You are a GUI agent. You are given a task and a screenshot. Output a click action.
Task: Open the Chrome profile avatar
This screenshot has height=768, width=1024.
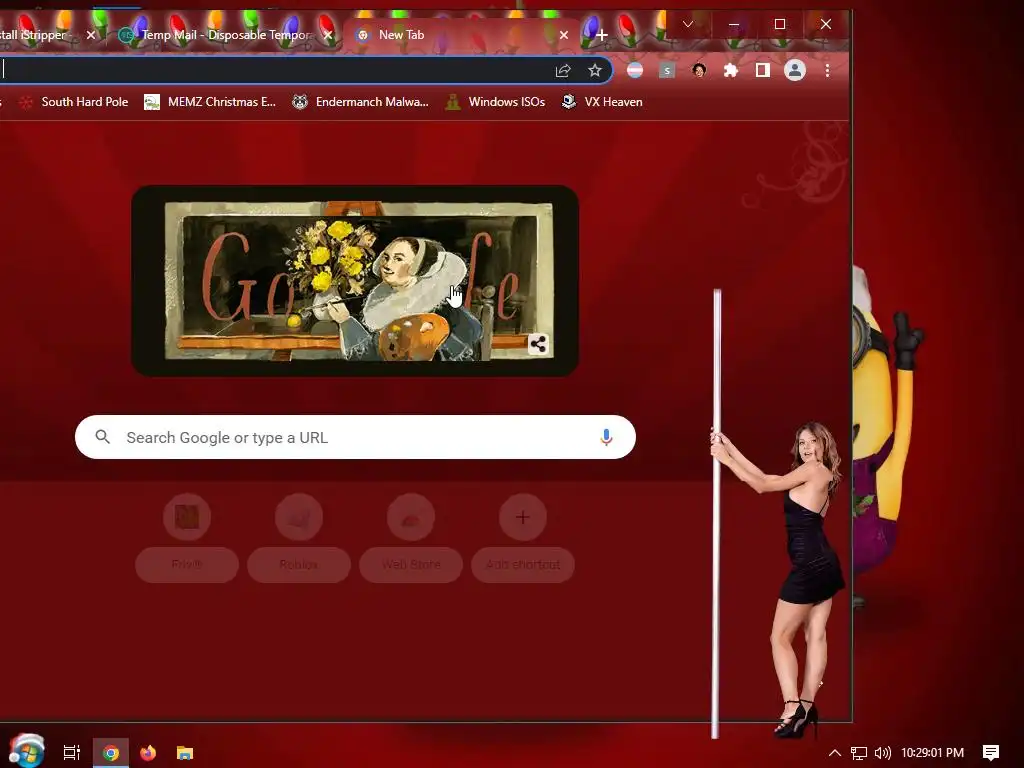coord(795,71)
